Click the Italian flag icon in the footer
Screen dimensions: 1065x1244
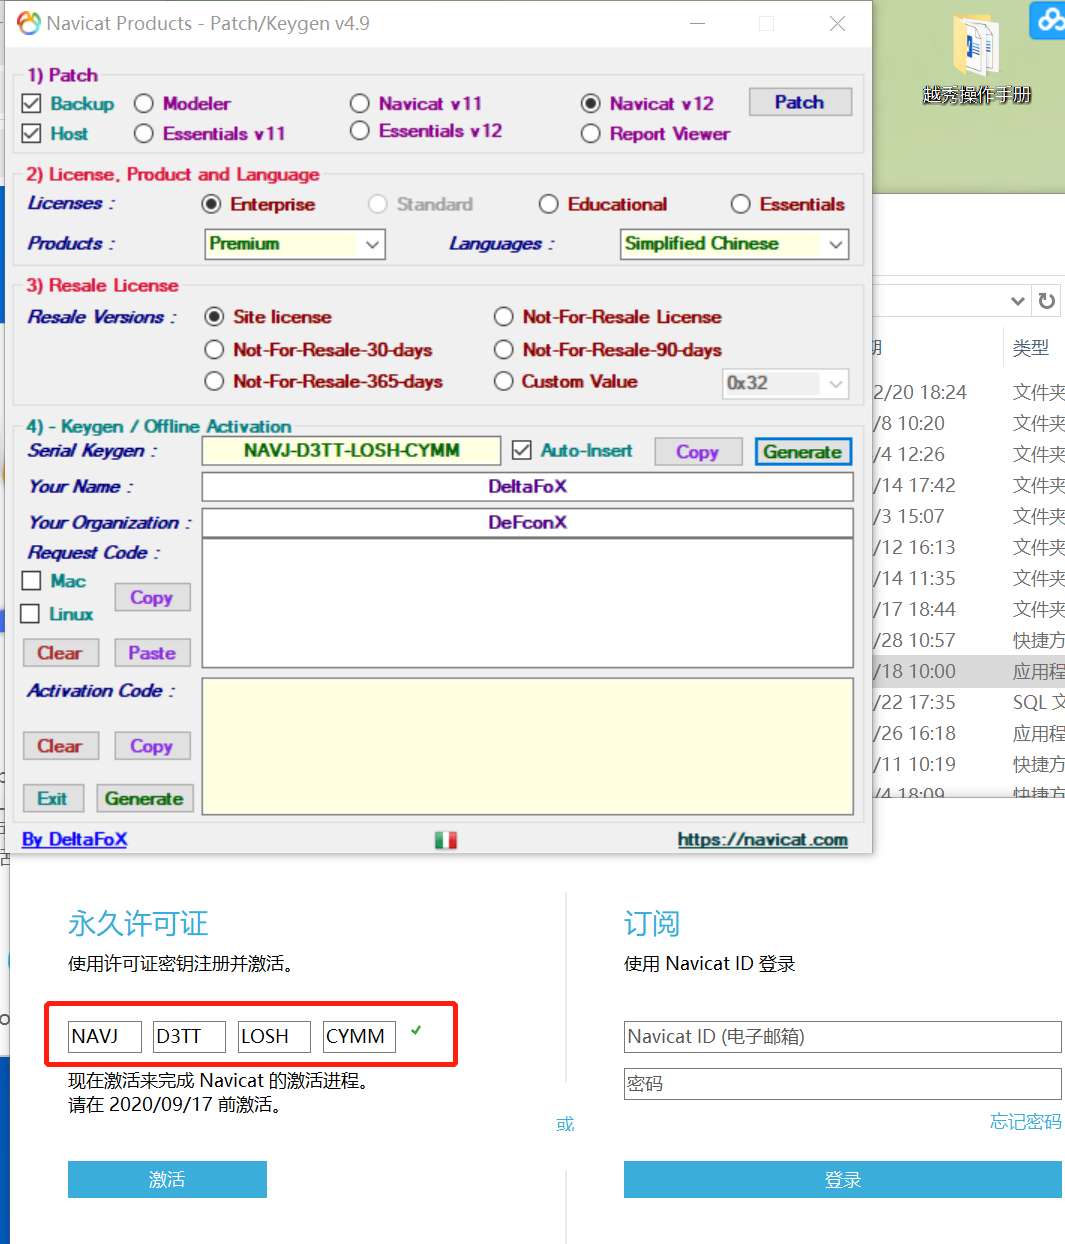(x=446, y=840)
